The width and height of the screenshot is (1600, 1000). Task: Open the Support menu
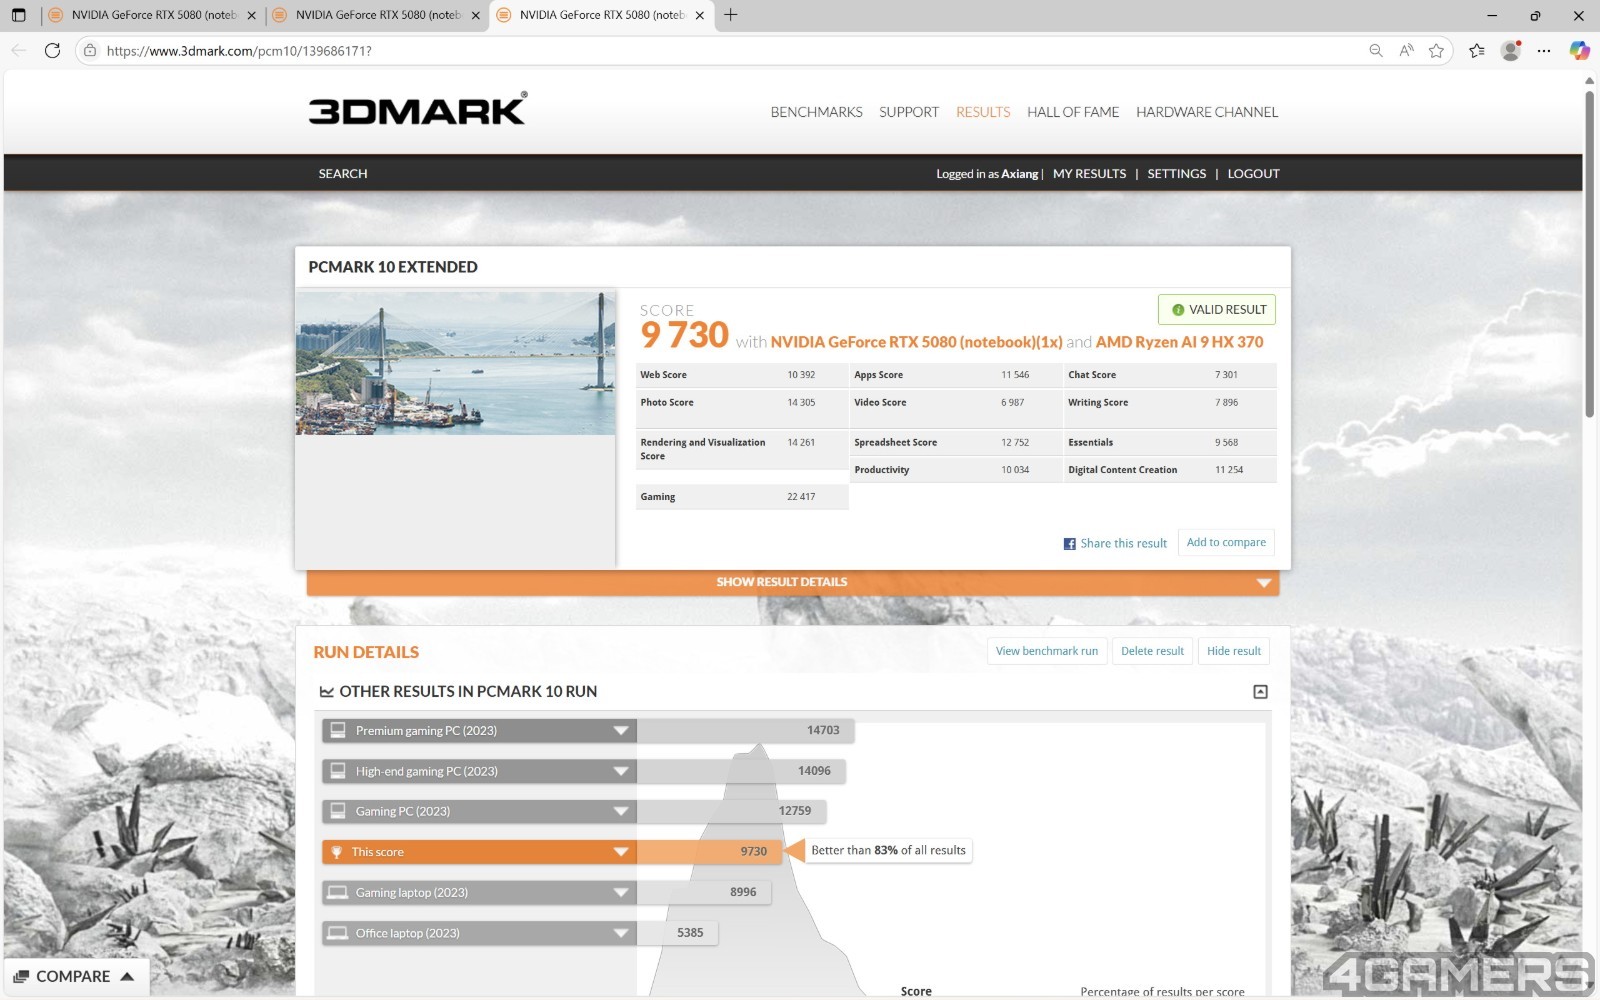pos(909,112)
